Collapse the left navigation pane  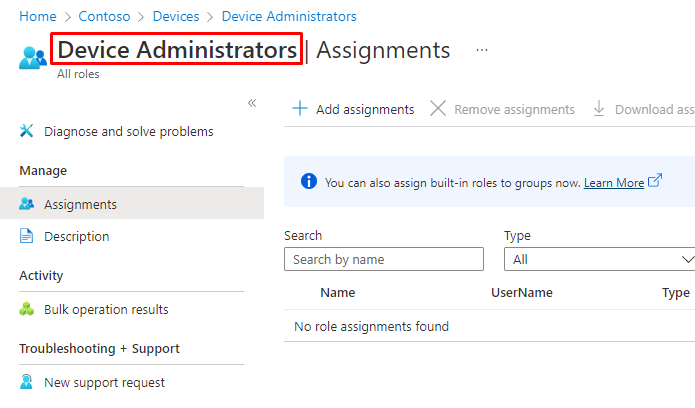click(x=252, y=103)
